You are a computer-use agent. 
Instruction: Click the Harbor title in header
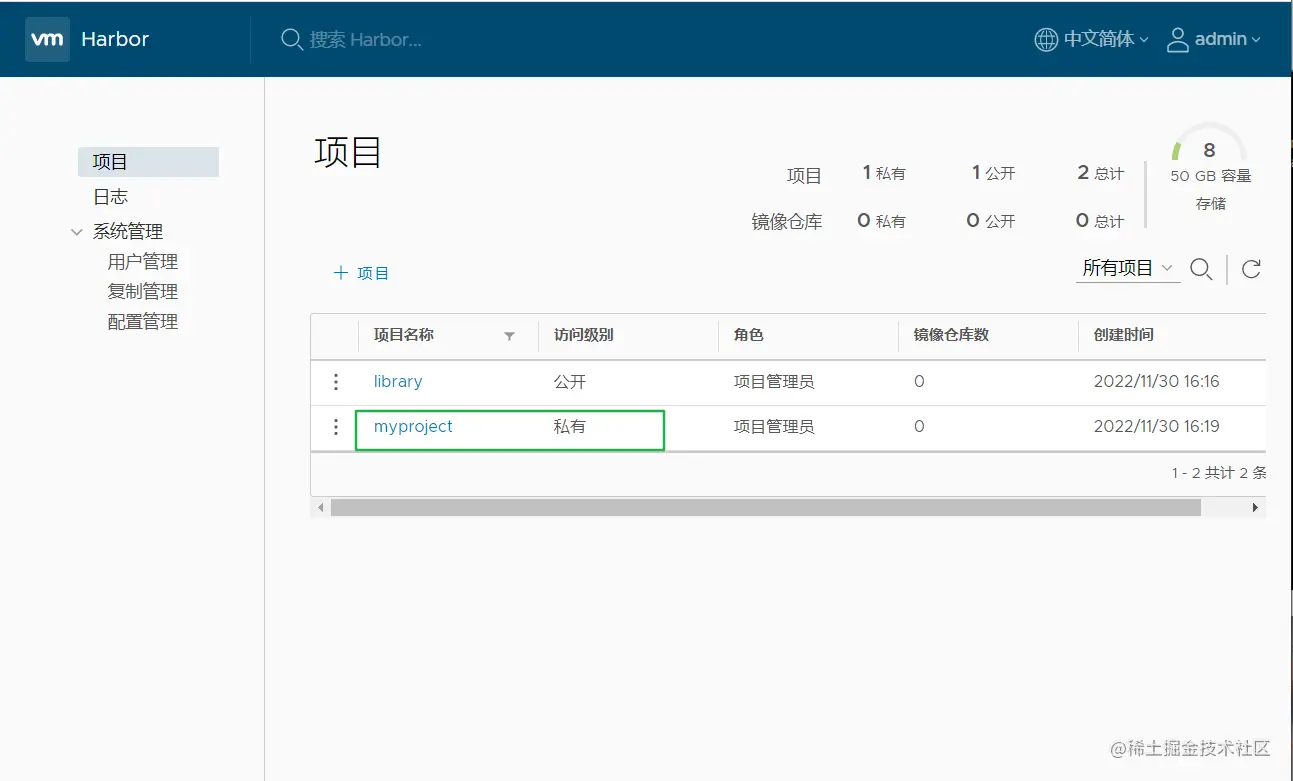[x=115, y=39]
